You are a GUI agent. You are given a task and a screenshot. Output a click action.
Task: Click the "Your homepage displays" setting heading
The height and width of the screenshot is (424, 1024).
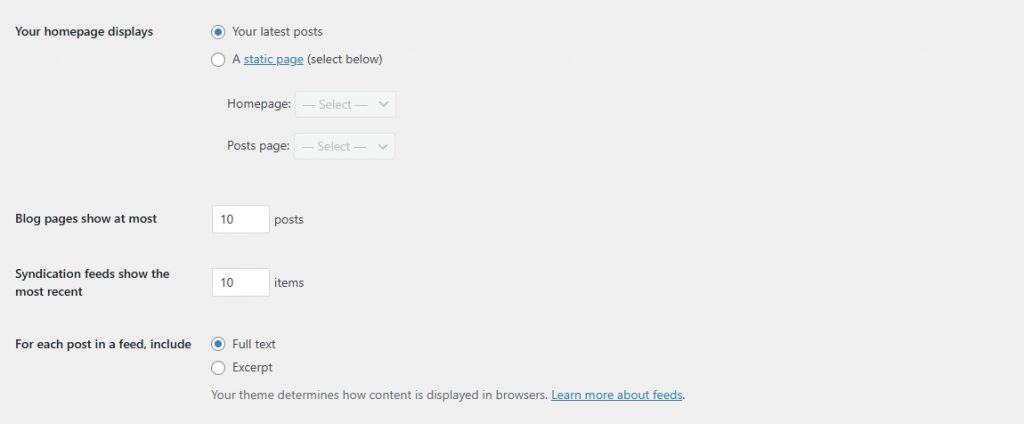[x=84, y=32]
